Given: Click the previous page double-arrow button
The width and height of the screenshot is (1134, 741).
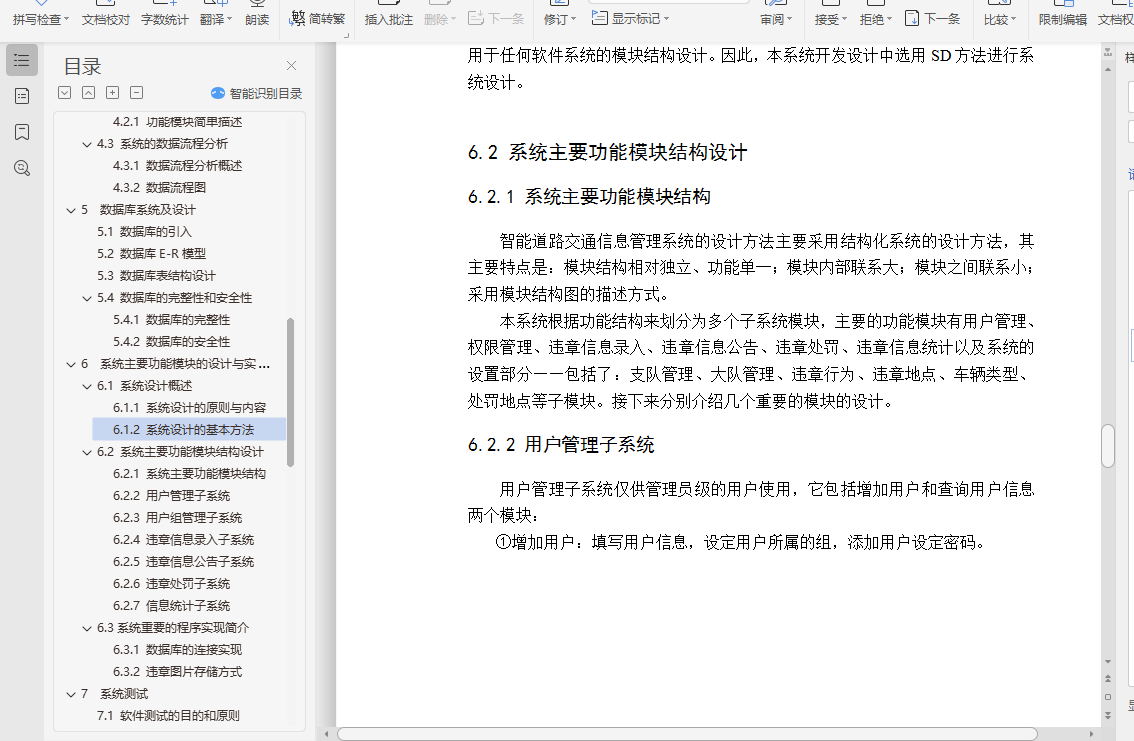Looking at the screenshot, I should tap(1108, 679).
